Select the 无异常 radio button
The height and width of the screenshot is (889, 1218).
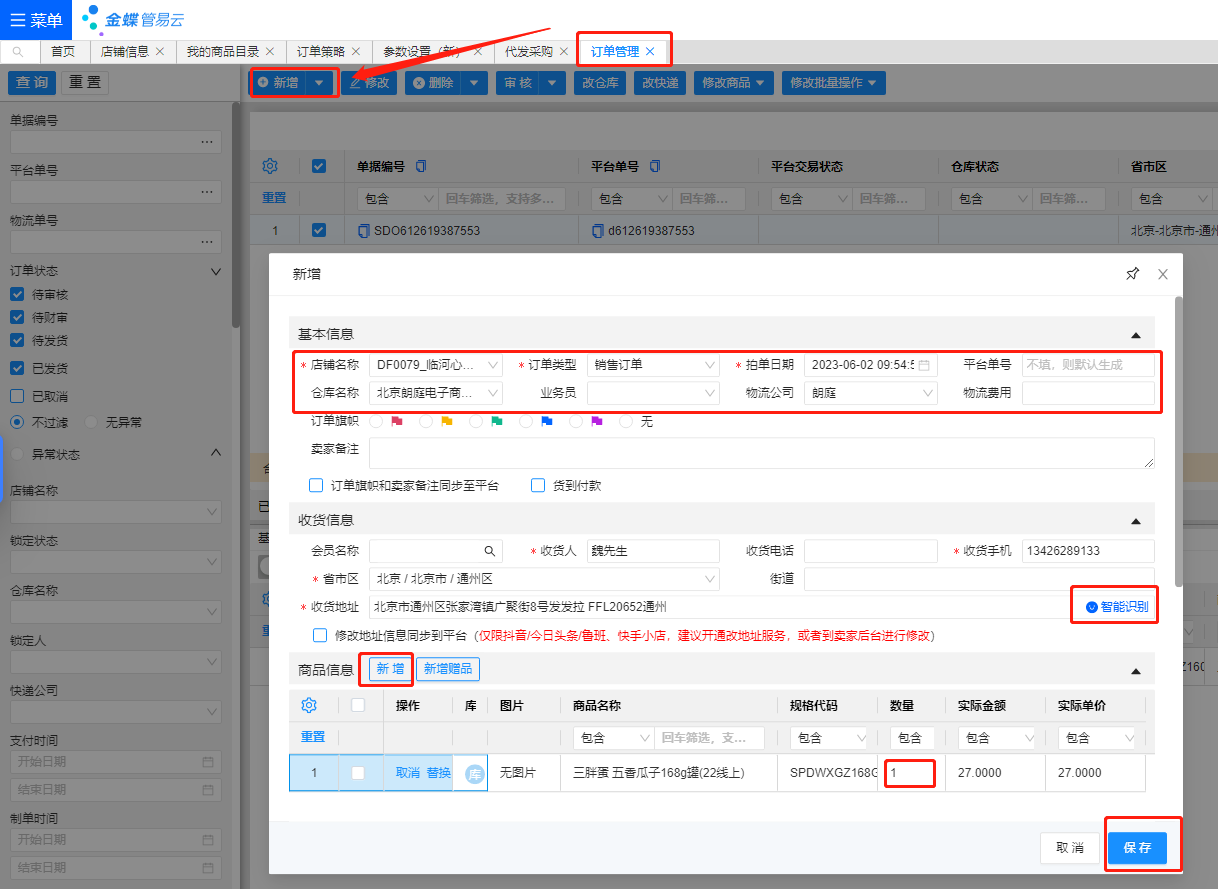93,422
